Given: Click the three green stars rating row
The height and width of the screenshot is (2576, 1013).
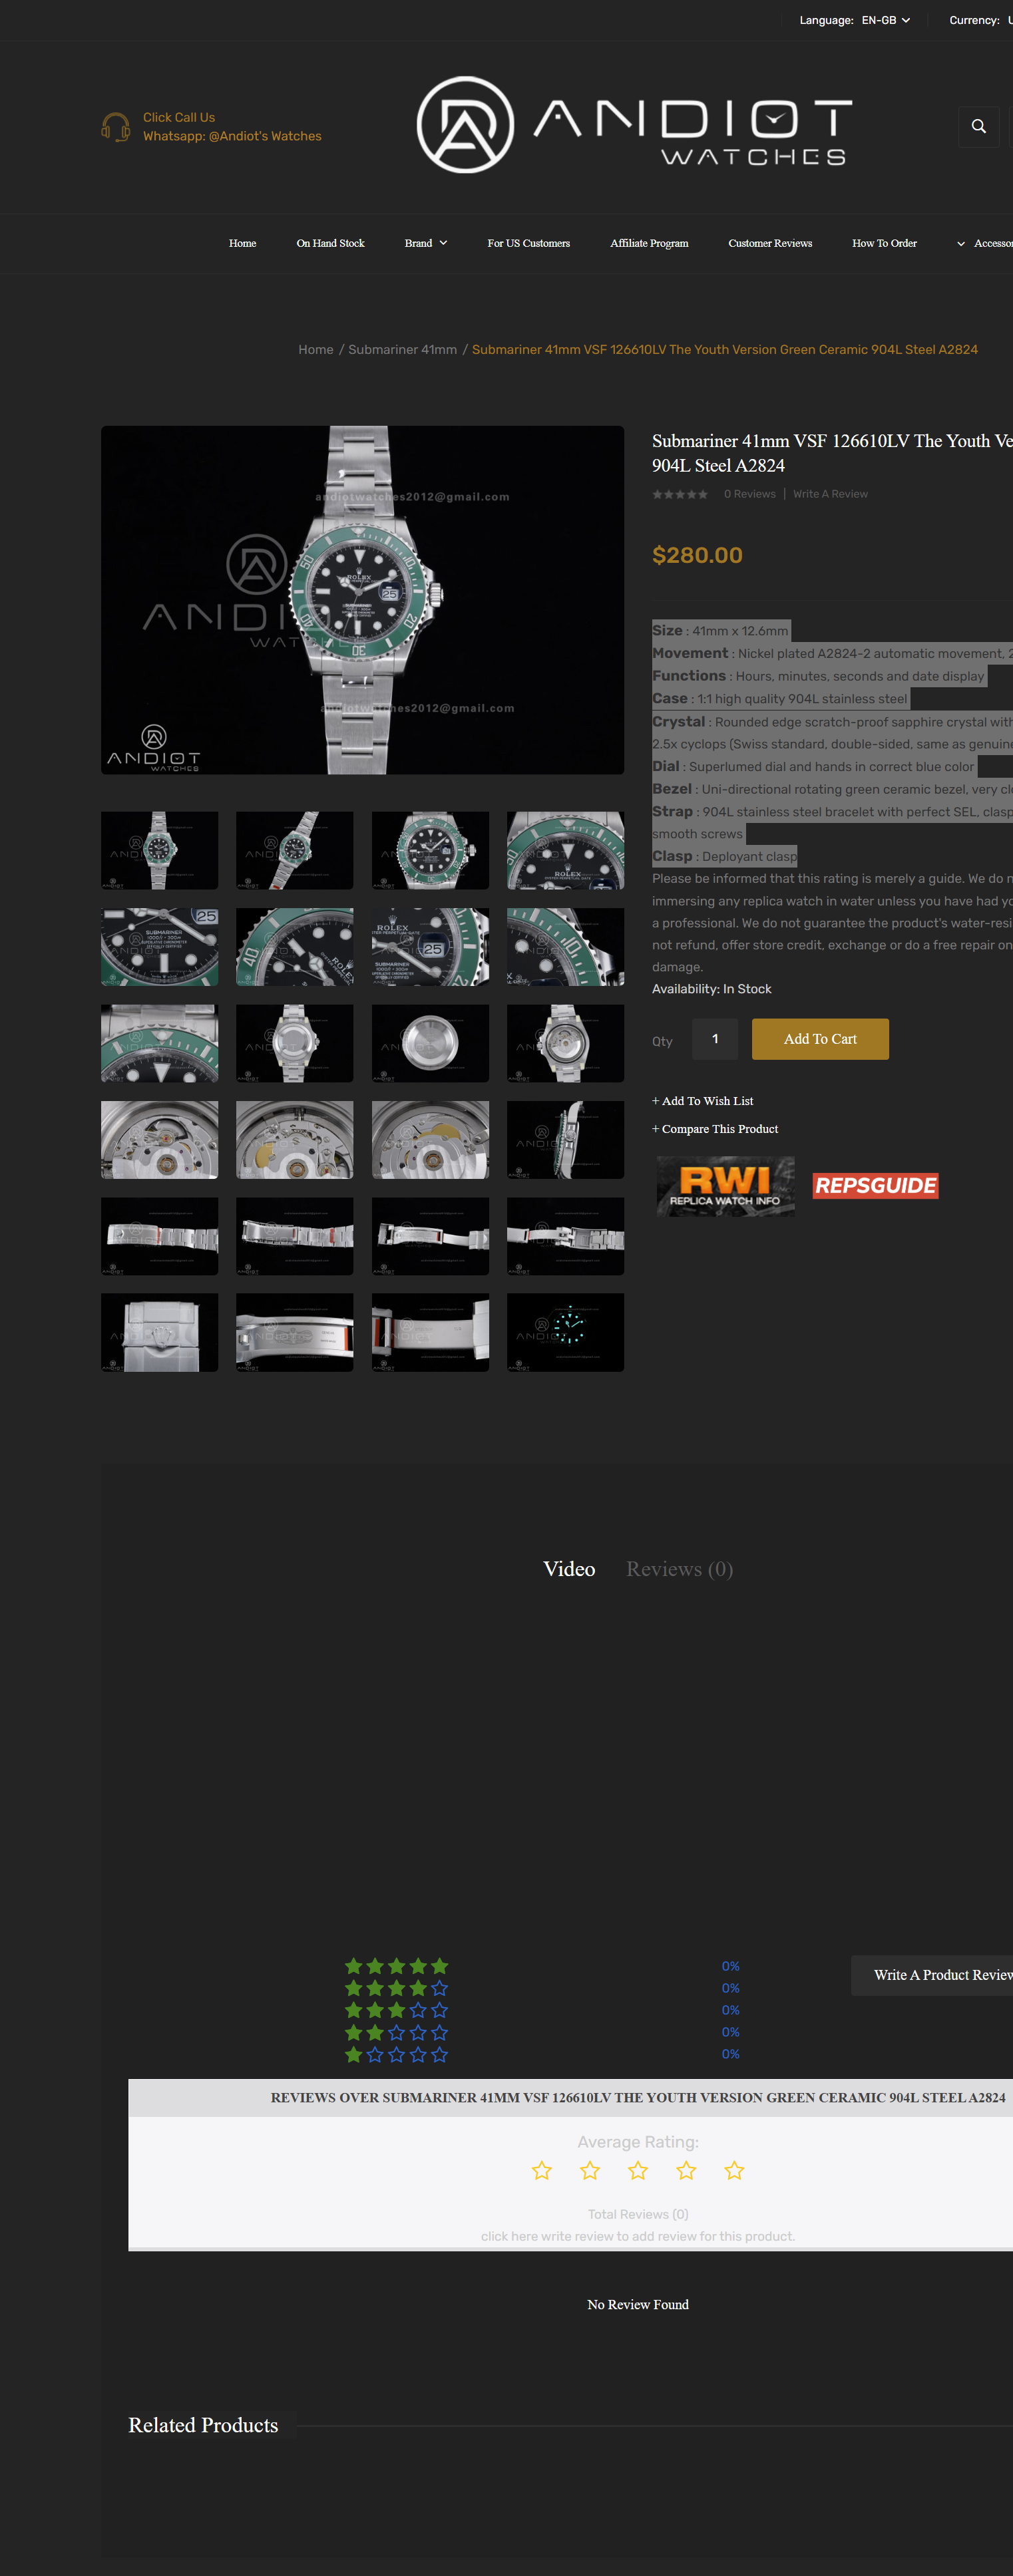Looking at the screenshot, I should point(396,2010).
